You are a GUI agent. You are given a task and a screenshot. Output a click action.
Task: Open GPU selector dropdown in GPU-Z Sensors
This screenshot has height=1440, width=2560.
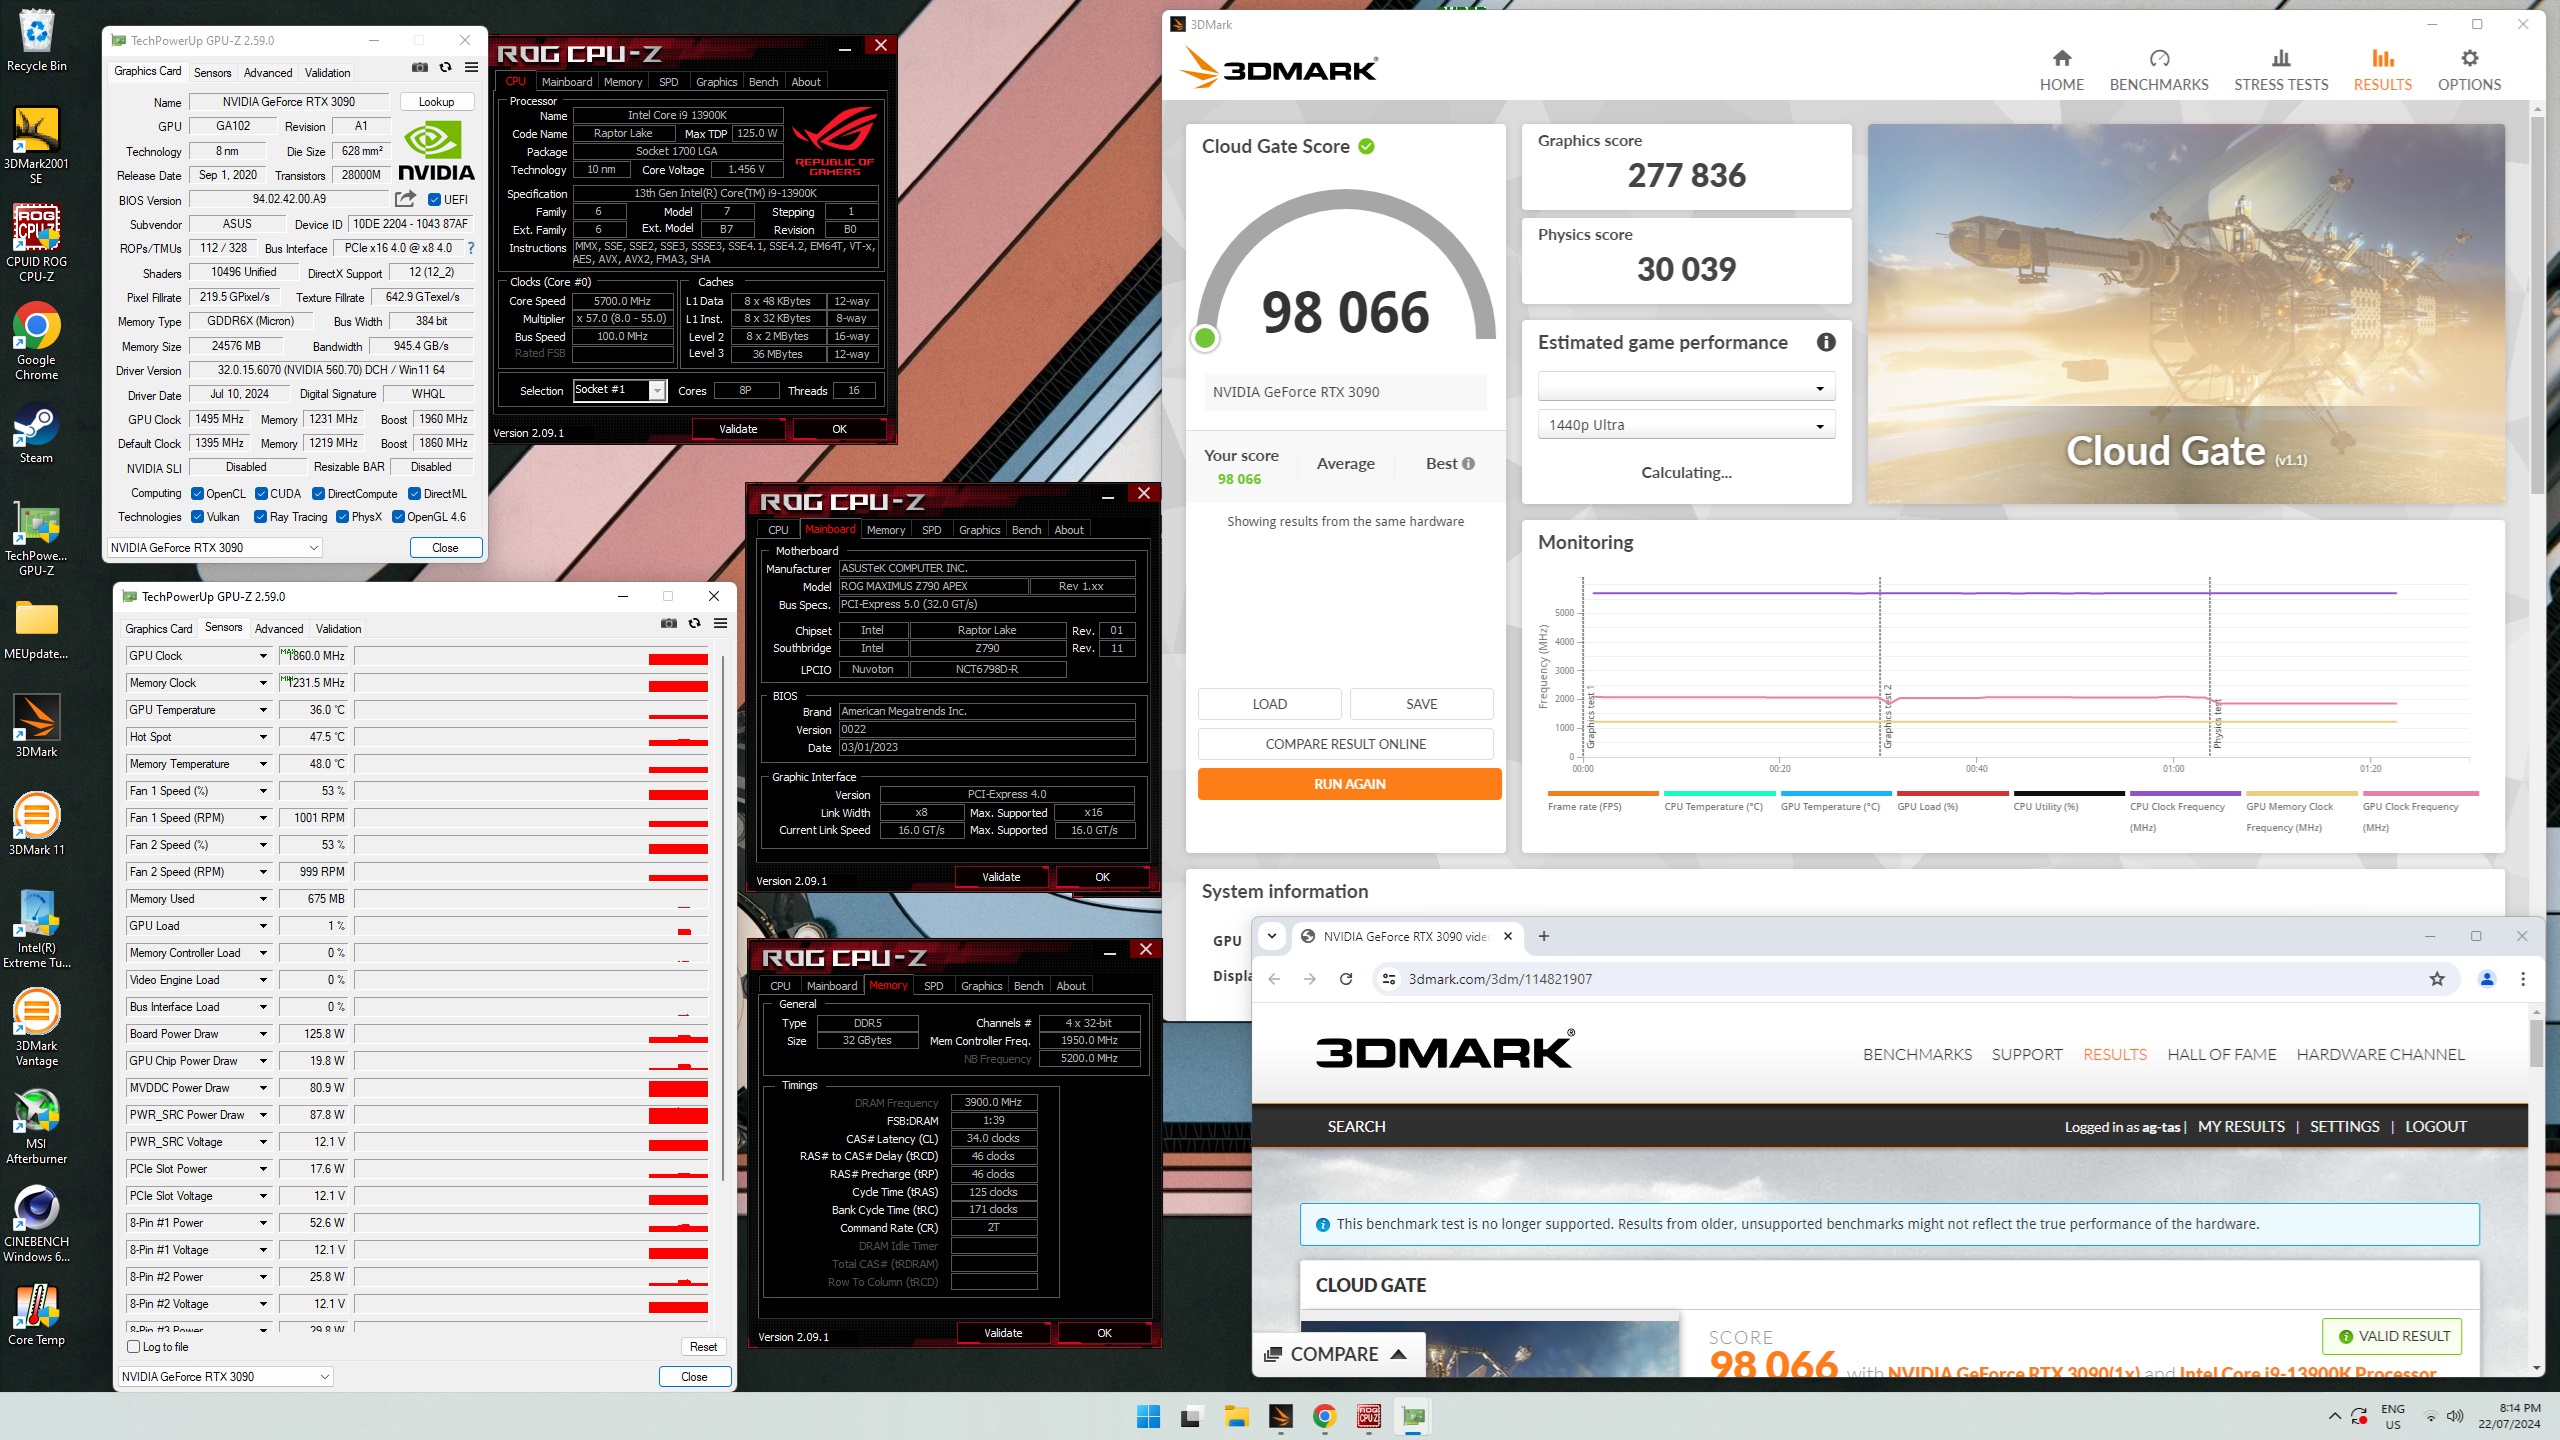coord(225,1376)
